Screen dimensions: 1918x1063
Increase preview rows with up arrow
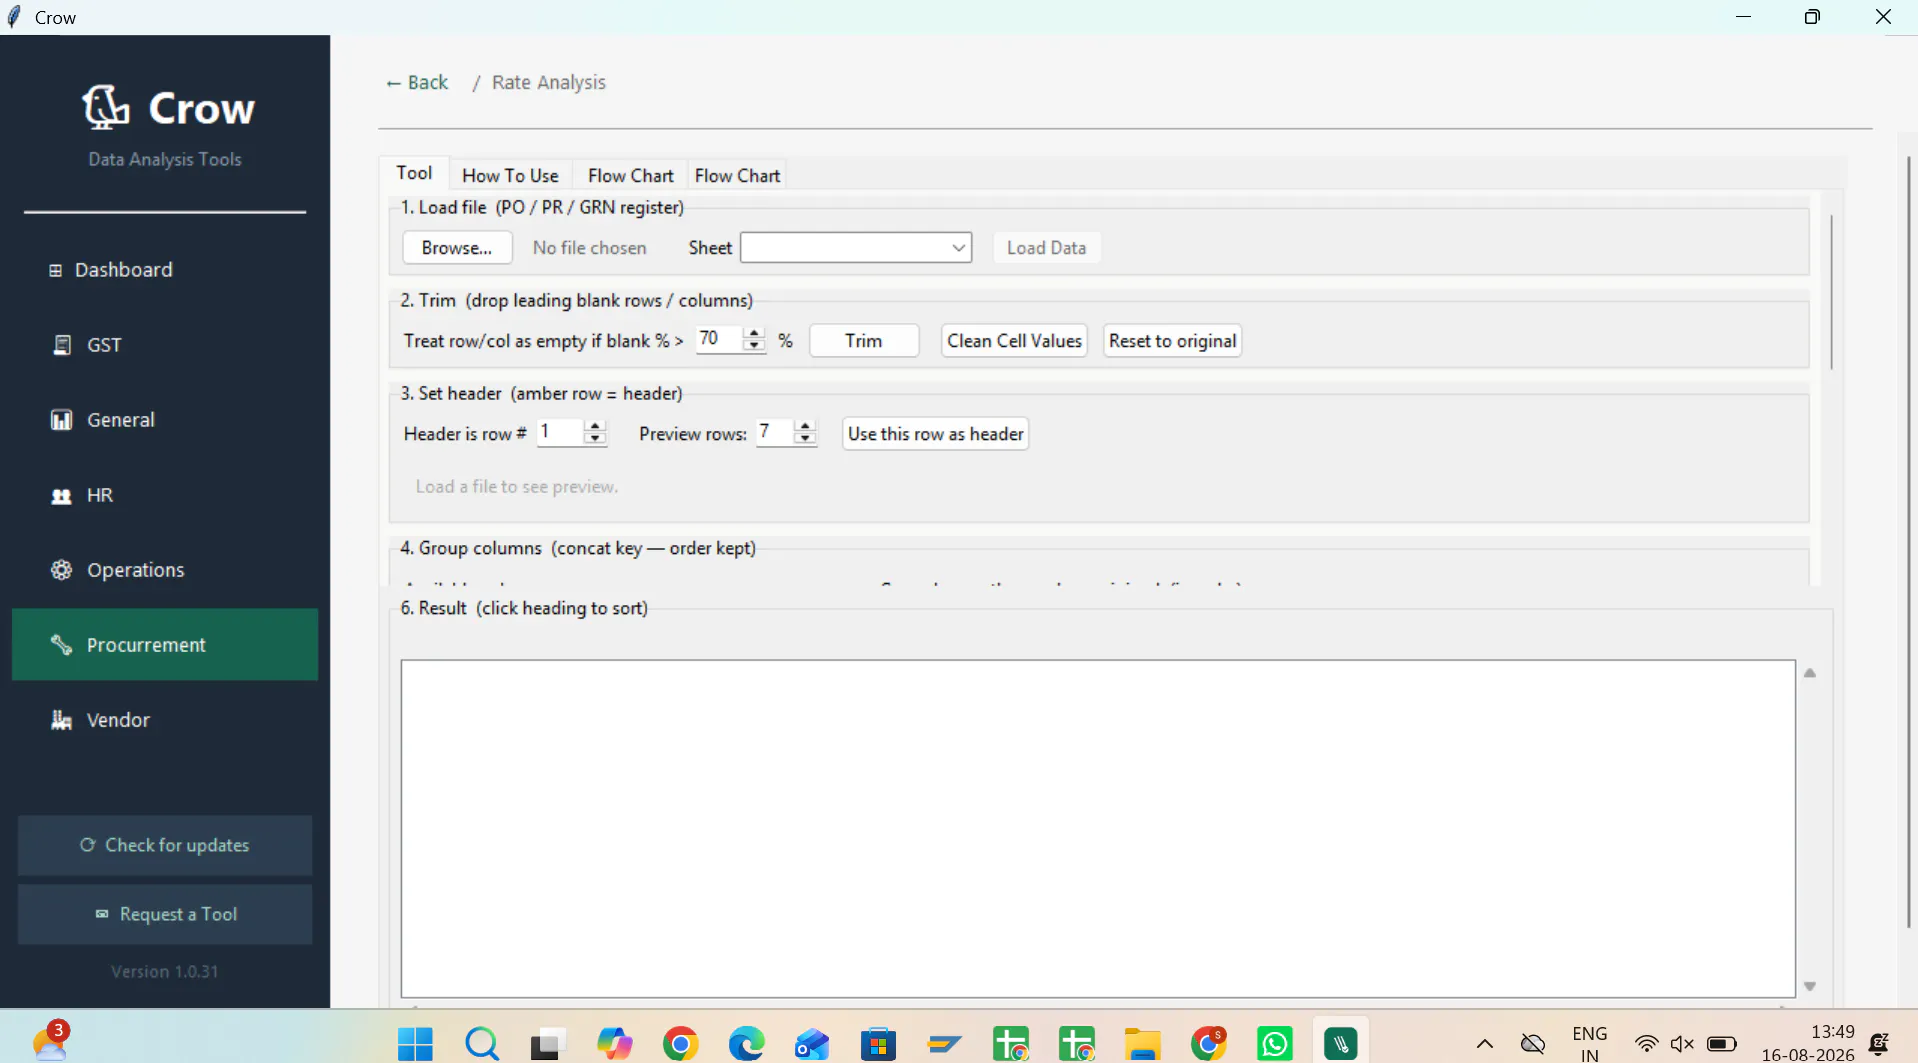[805, 426]
